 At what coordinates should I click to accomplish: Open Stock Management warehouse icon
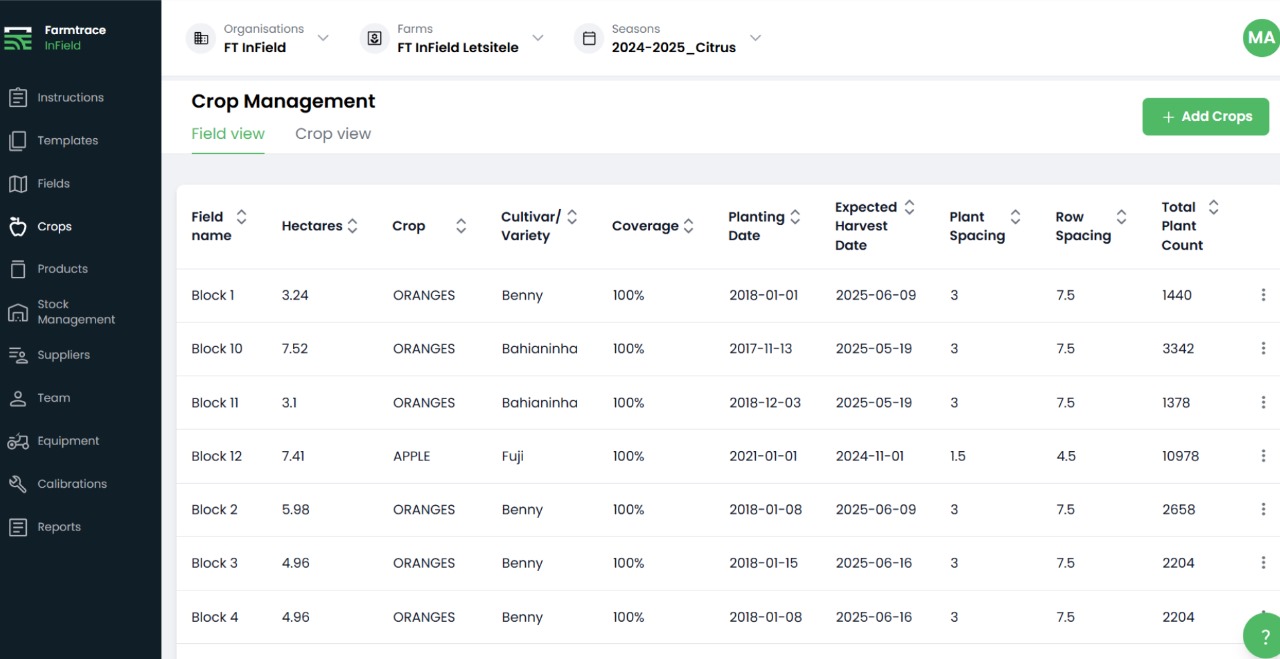(17, 312)
